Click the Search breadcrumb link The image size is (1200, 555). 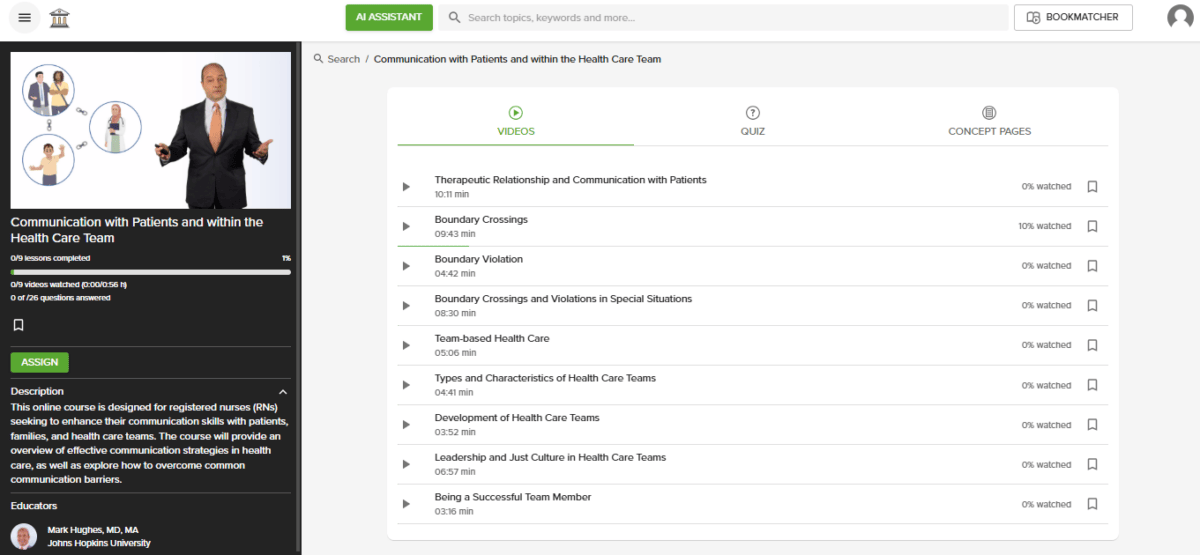pos(343,59)
